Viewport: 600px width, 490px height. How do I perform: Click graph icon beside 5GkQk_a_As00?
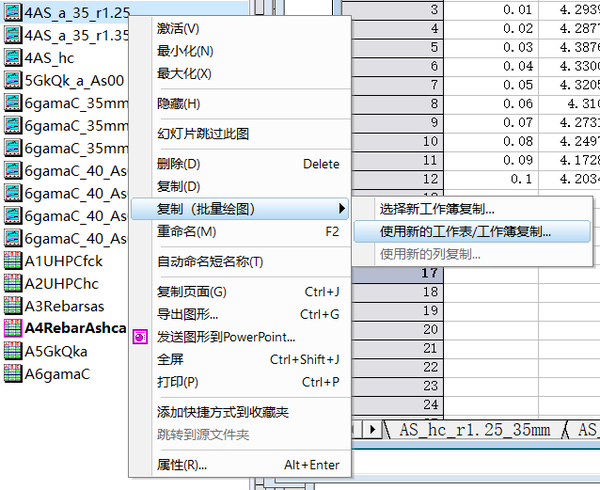pyautogui.click(x=12, y=80)
